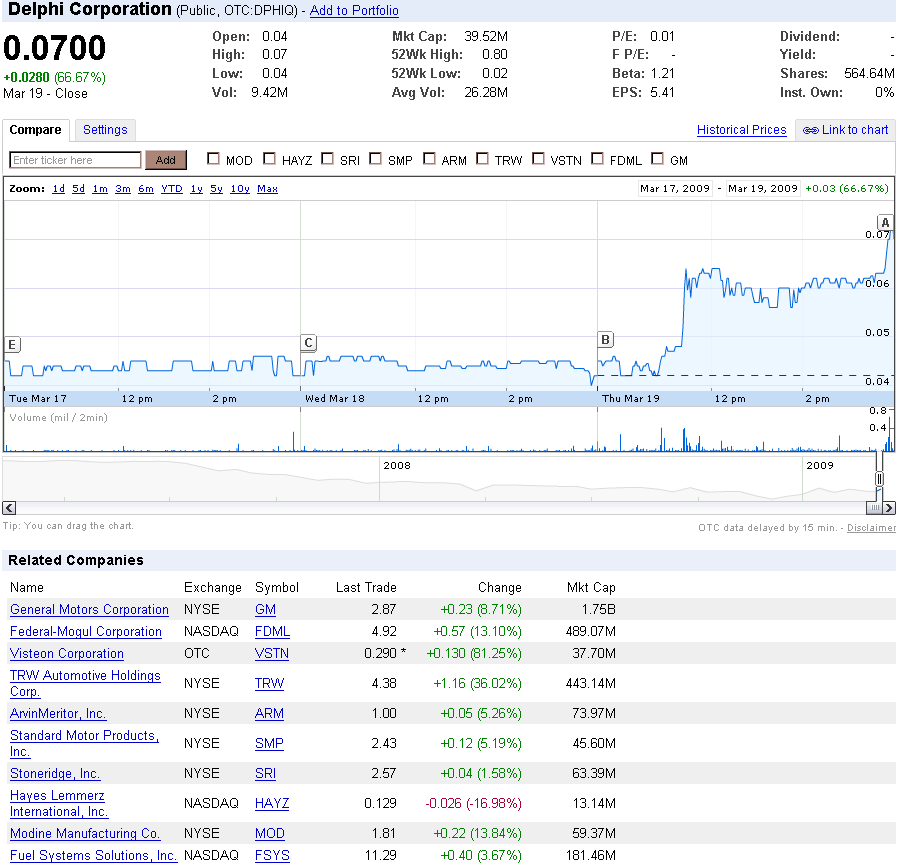Screen dimensions: 911x868
Task: Open Hayes Lemmerz International, Inc. page
Action: coord(59,804)
